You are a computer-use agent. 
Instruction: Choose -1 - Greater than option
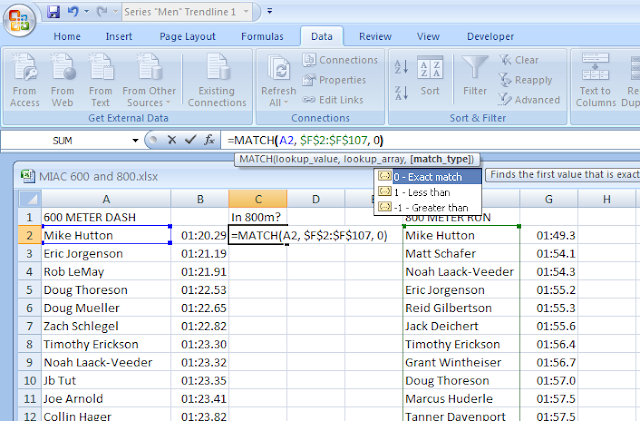tap(428, 207)
